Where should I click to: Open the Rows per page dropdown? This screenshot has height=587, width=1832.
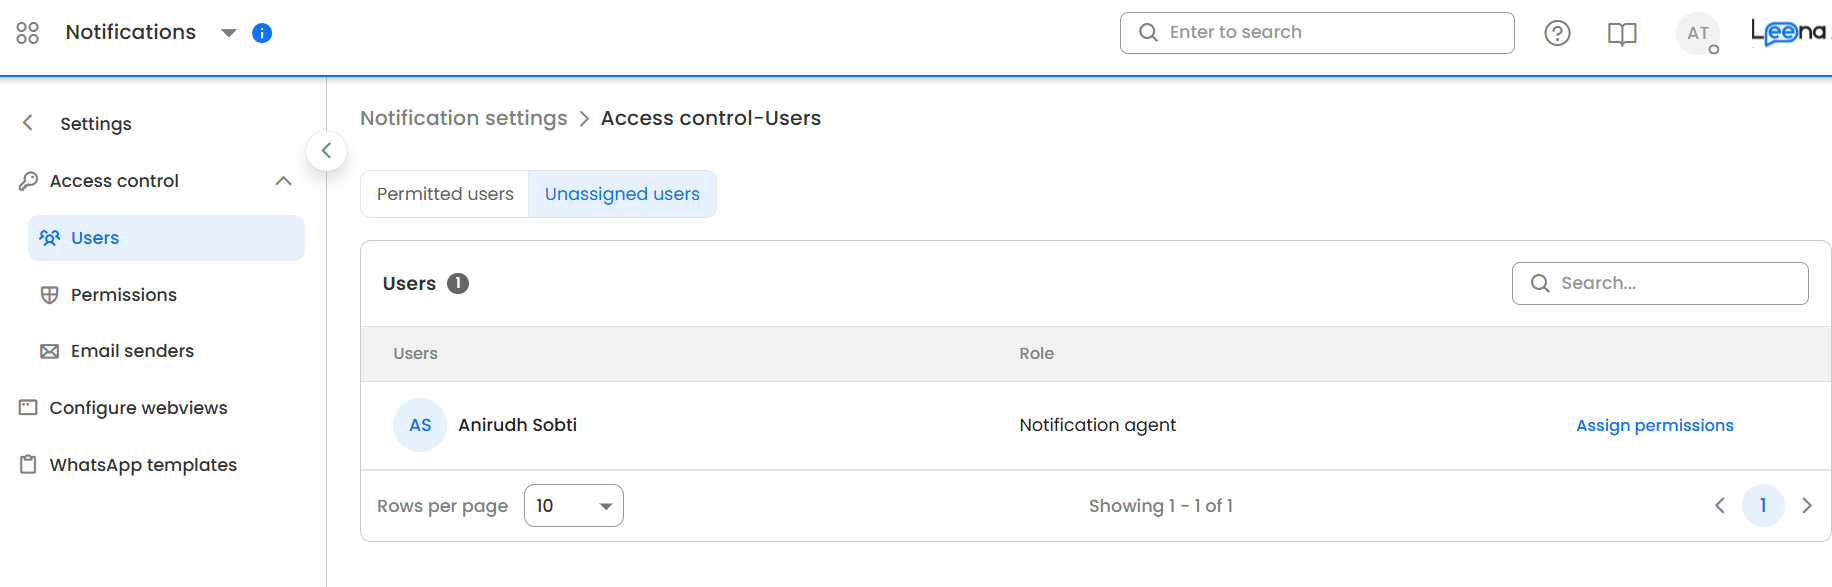(x=573, y=506)
